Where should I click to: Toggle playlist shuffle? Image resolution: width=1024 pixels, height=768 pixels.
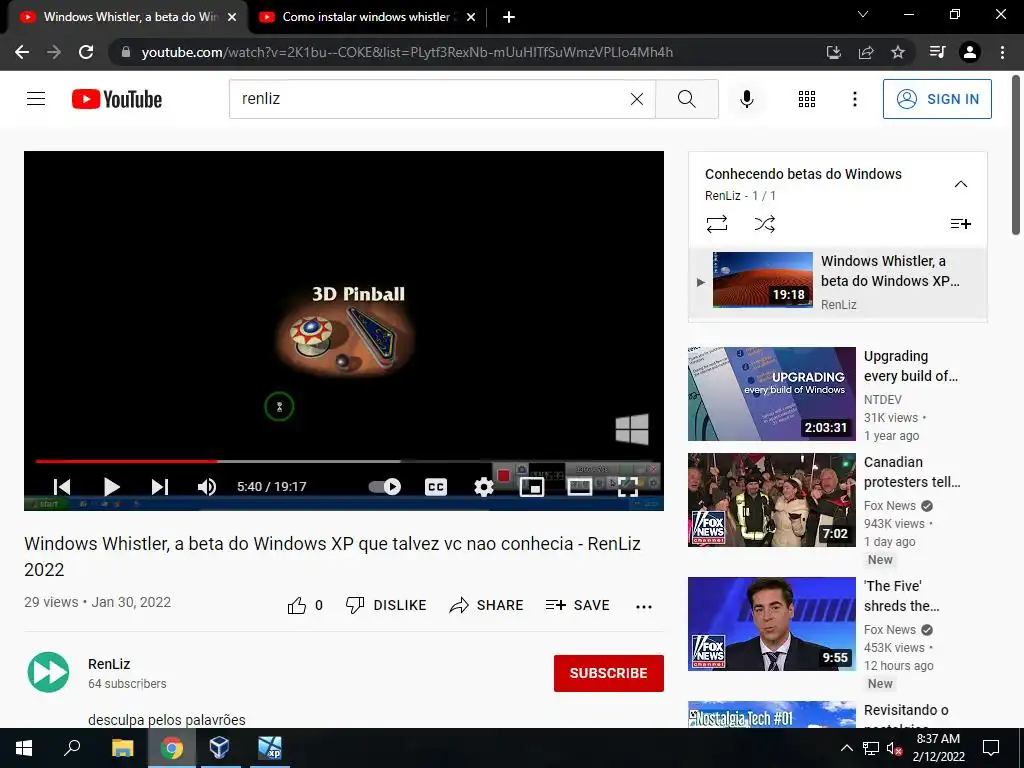(x=764, y=224)
